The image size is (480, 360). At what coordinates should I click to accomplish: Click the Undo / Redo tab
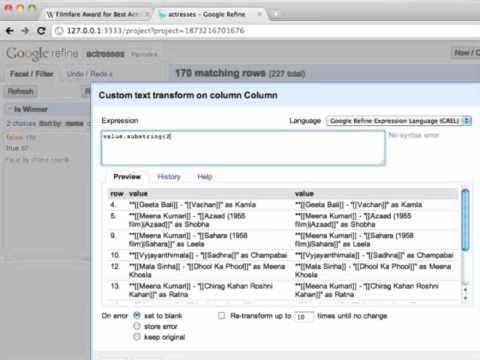point(89,74)
